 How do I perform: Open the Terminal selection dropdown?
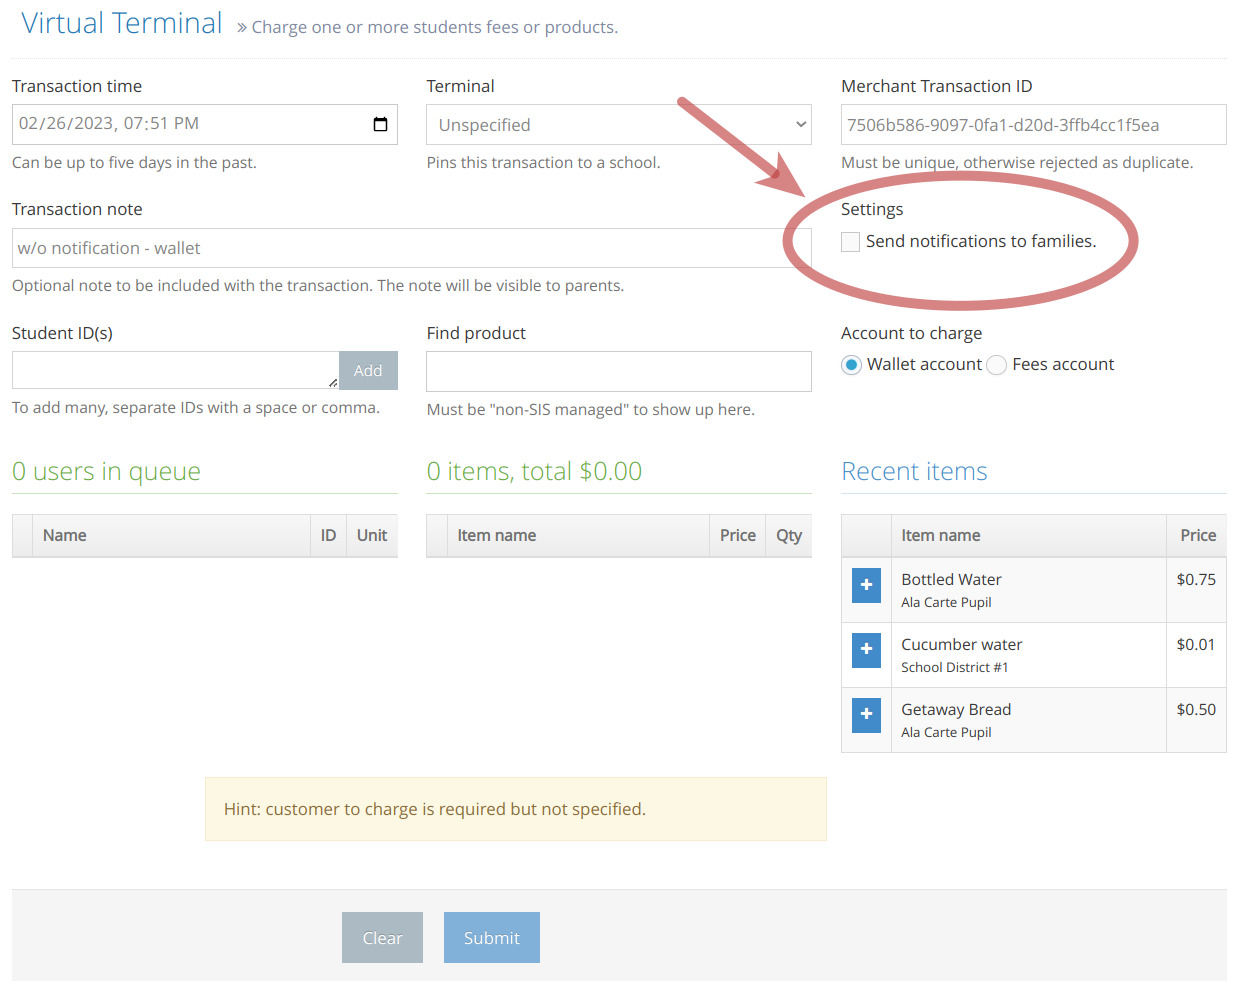coord(618,124)
